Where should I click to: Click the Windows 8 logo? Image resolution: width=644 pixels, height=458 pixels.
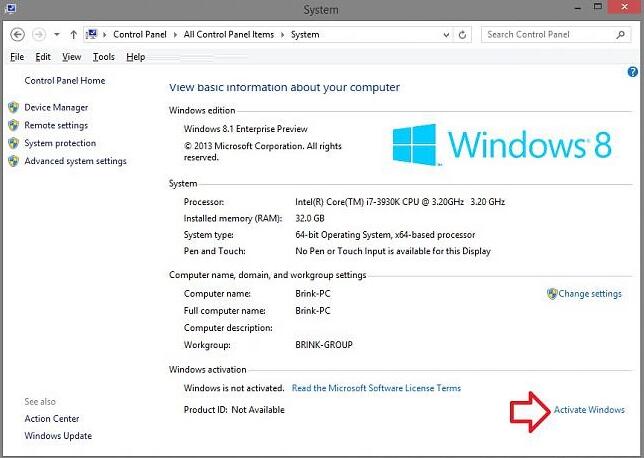coord(500,144)
